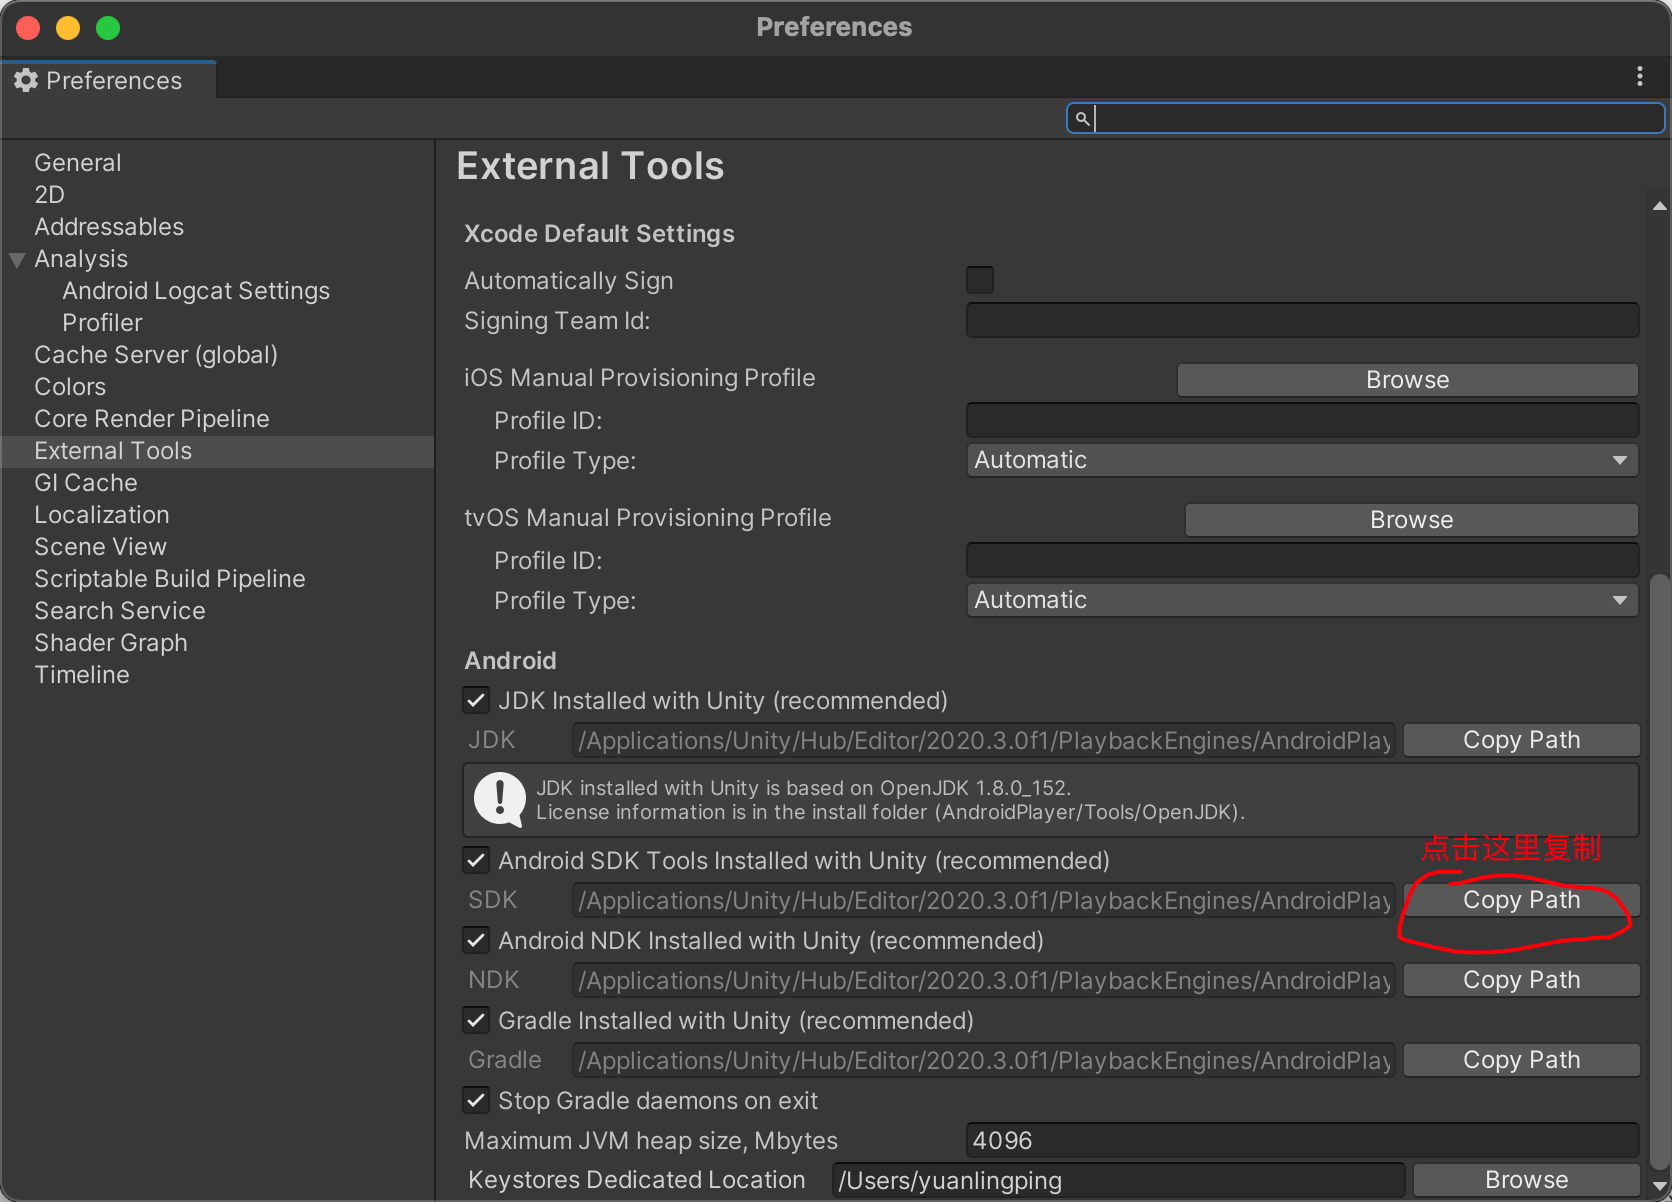Uncheck Gradle Installed with Unity

click(476, 1020)
